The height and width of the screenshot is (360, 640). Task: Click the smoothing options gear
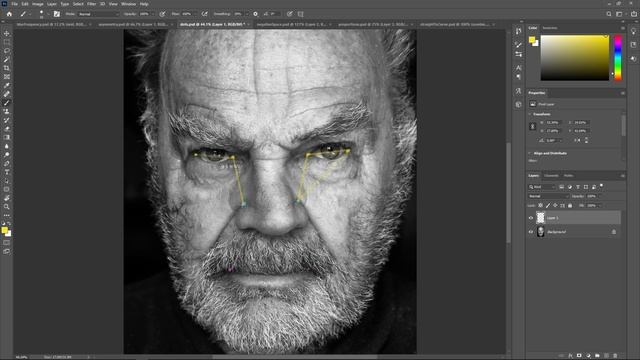pos(256,14)
